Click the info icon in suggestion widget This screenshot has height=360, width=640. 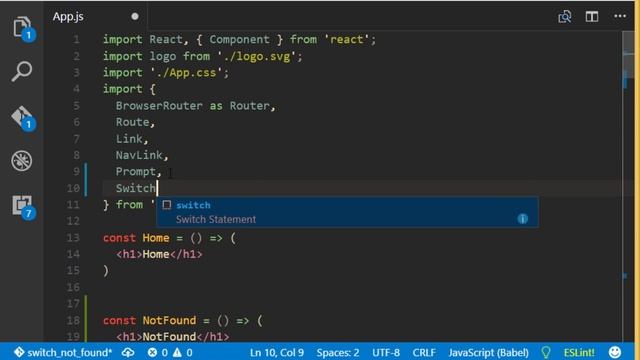522,219
